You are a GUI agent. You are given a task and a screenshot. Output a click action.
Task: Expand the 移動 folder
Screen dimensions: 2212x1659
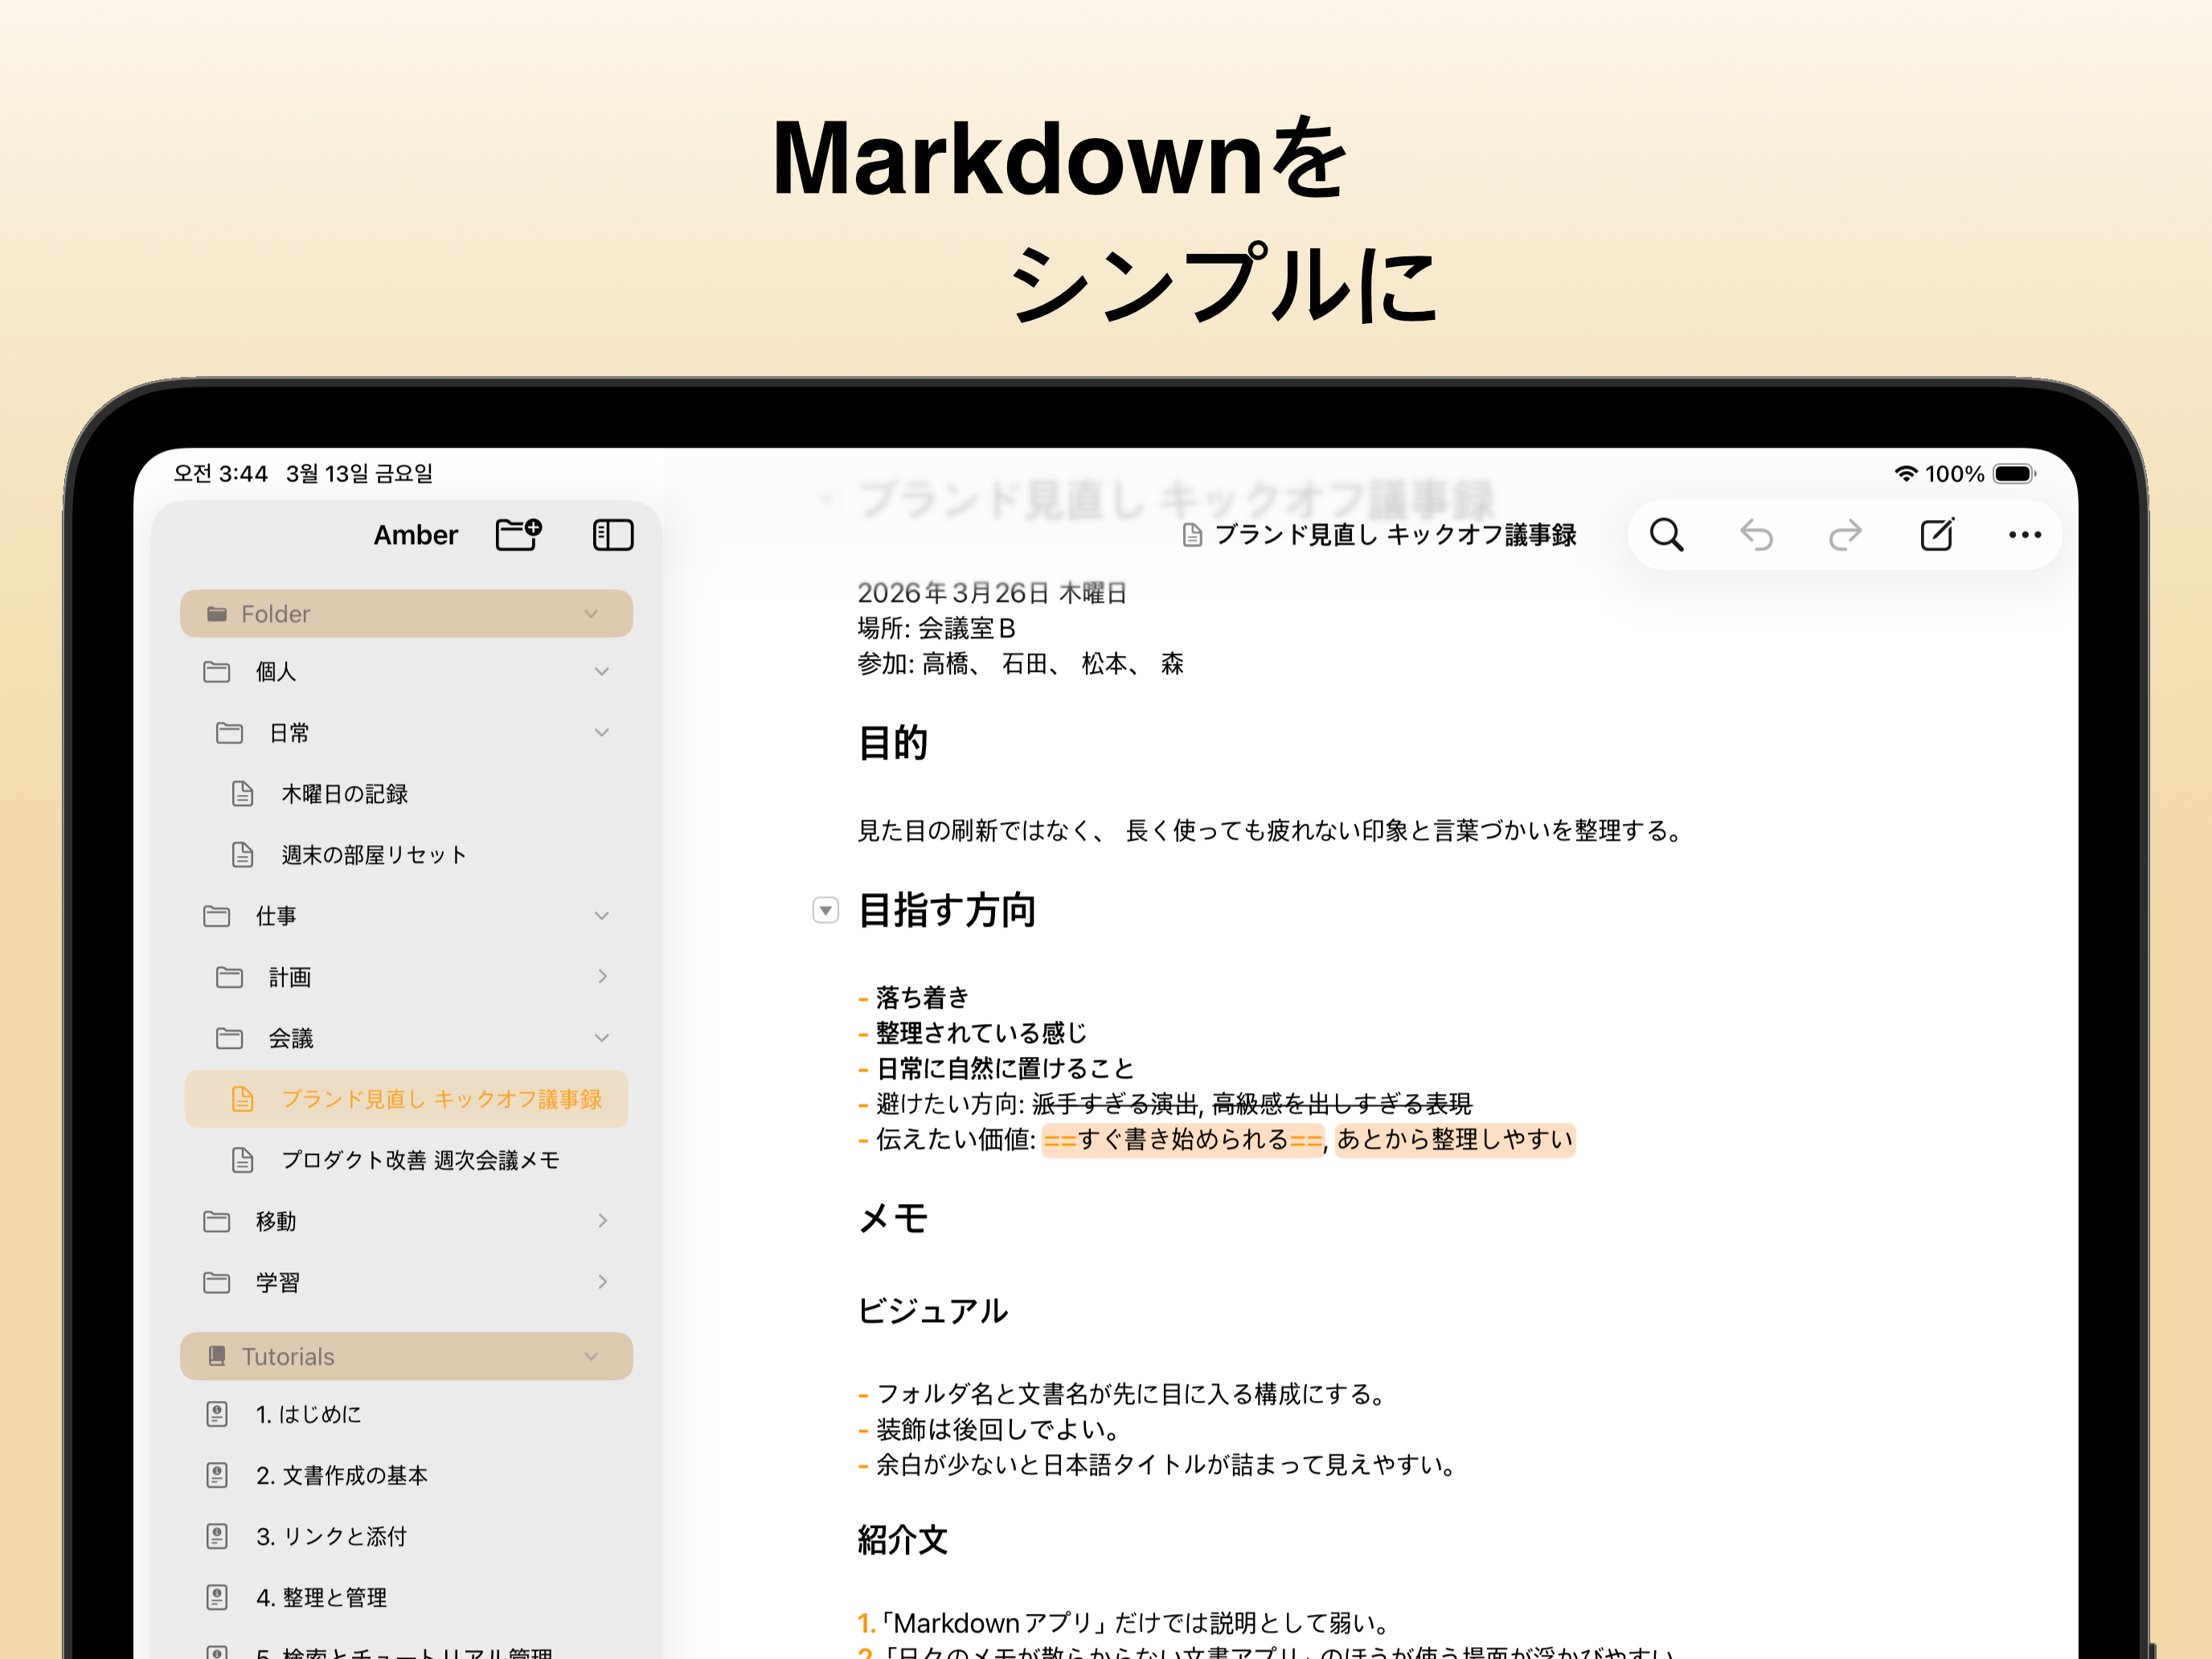point(603,1220)
